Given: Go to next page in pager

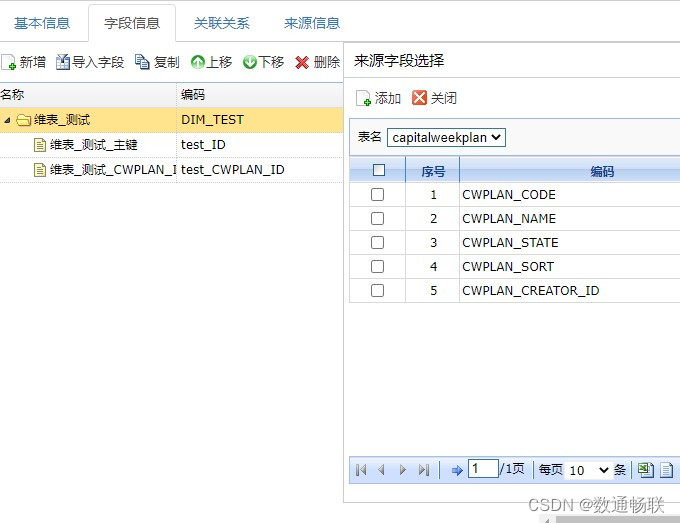Looking at the screenshot, I should [x=403, y=470].
